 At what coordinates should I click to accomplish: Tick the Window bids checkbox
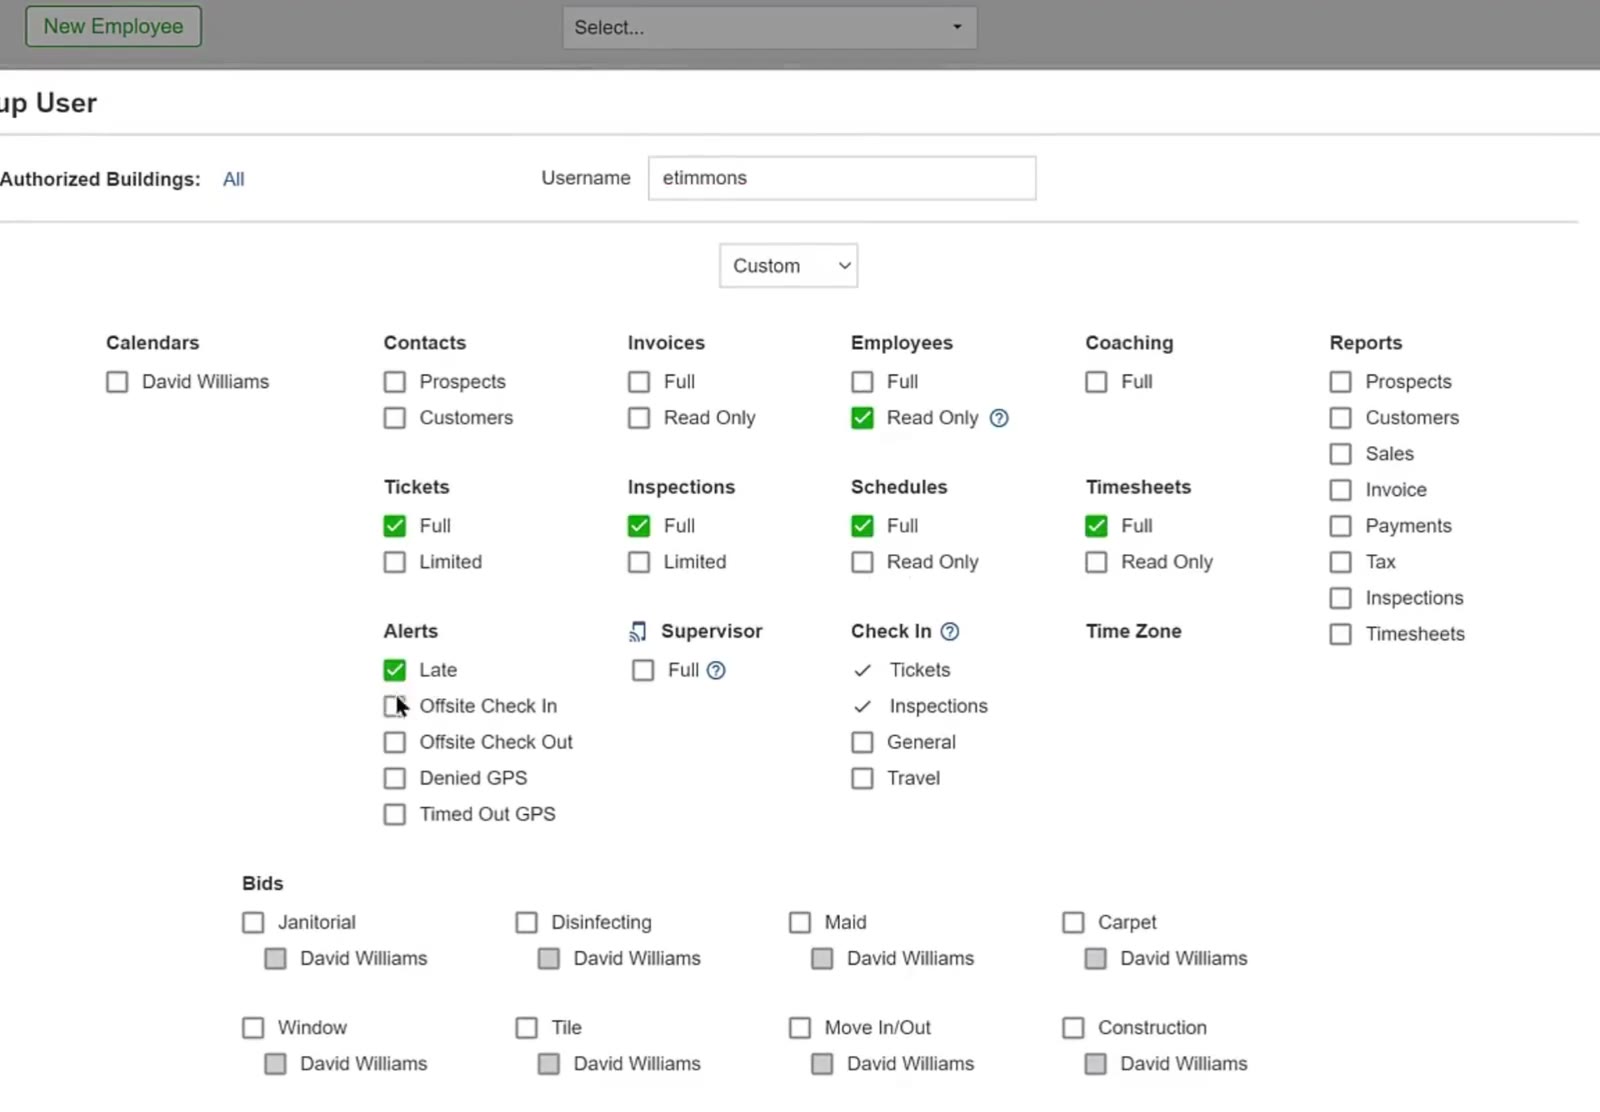click(x=253, y=1028)
